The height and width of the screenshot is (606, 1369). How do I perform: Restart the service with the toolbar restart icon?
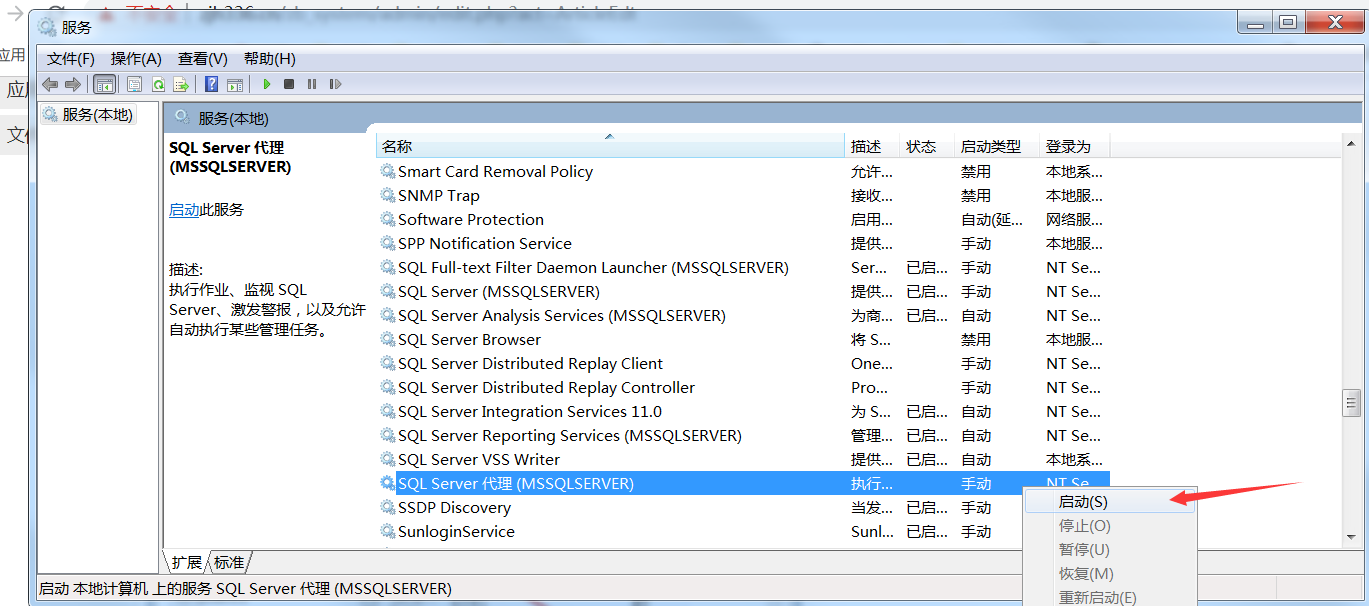(335, 85)
